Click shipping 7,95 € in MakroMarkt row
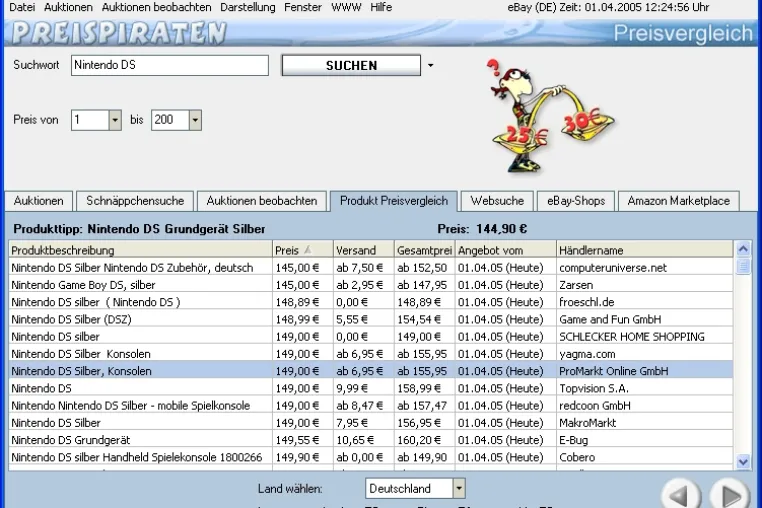762x508 pixels. (352, 423)
